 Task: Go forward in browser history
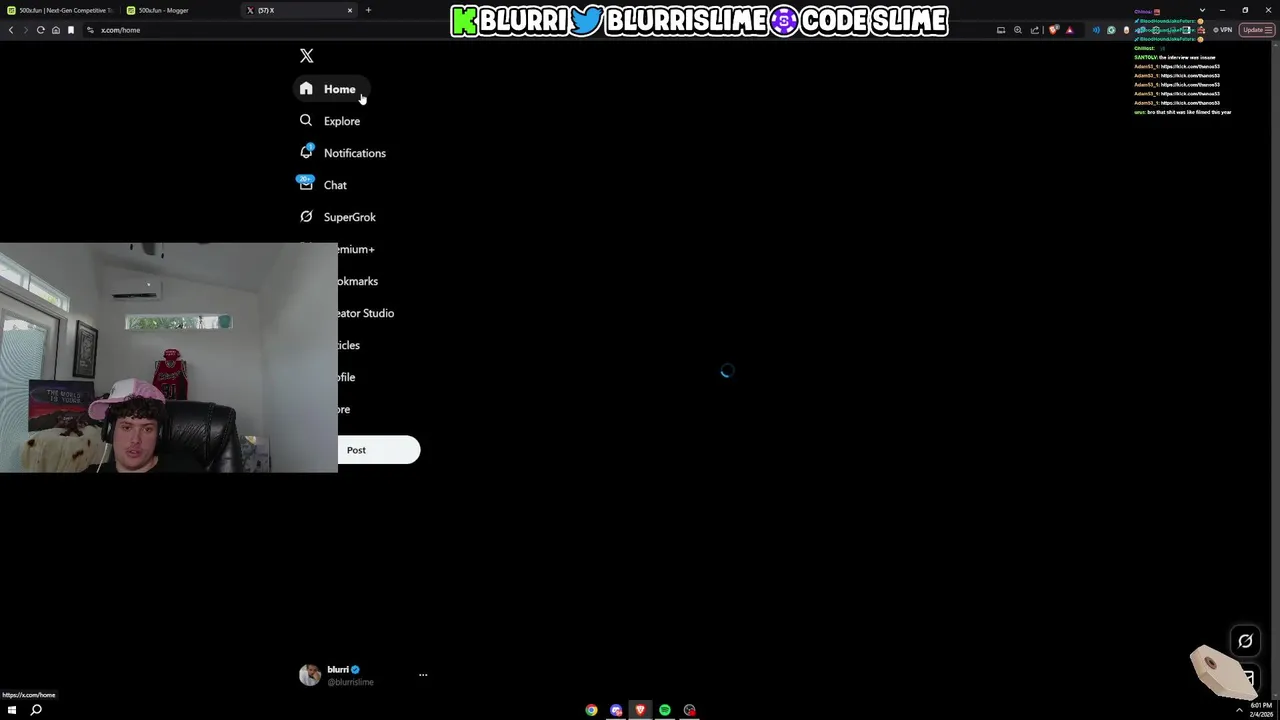[25, 30]
